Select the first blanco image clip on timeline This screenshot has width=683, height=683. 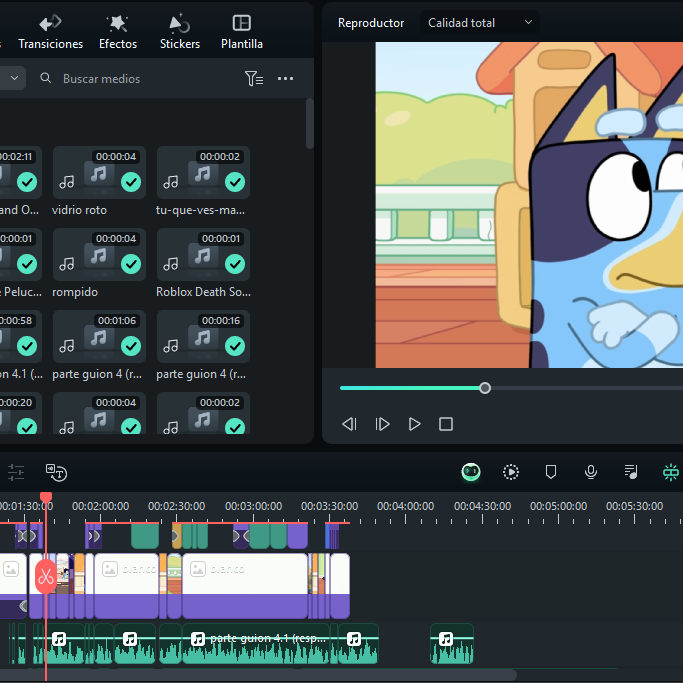126,586
